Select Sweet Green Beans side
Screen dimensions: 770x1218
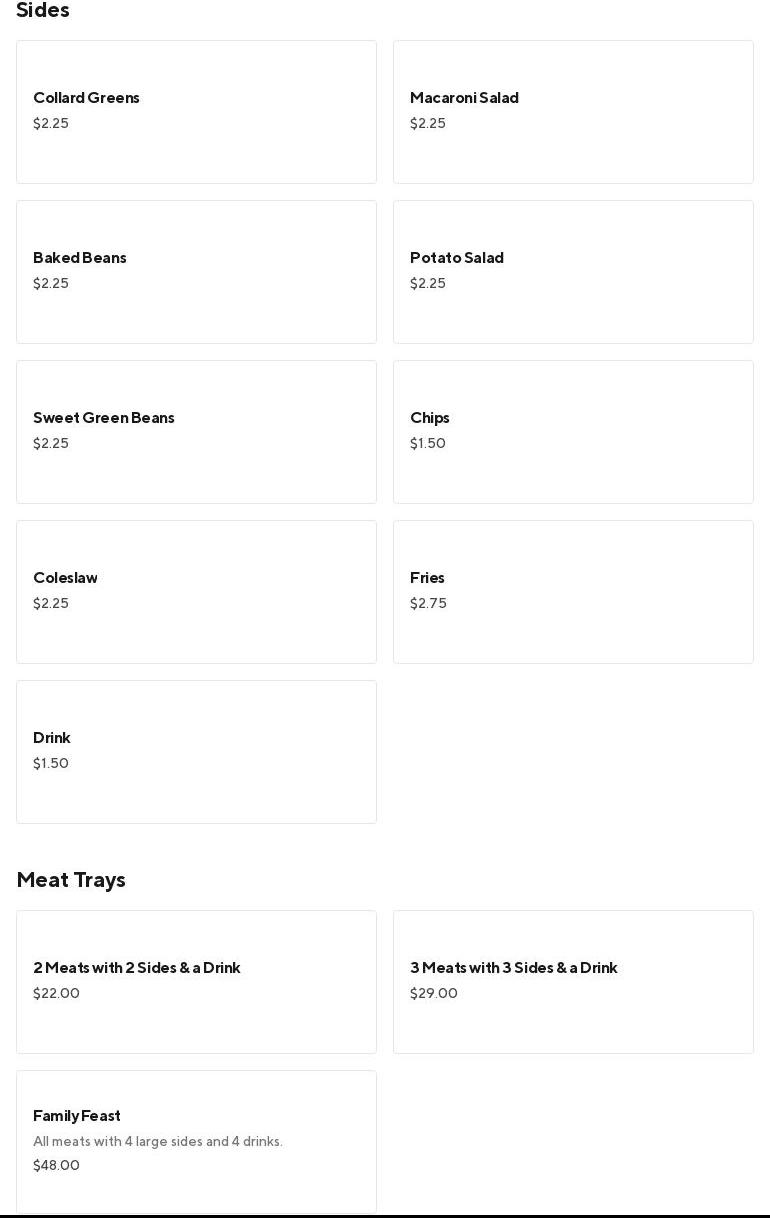[x=196, y=432]
